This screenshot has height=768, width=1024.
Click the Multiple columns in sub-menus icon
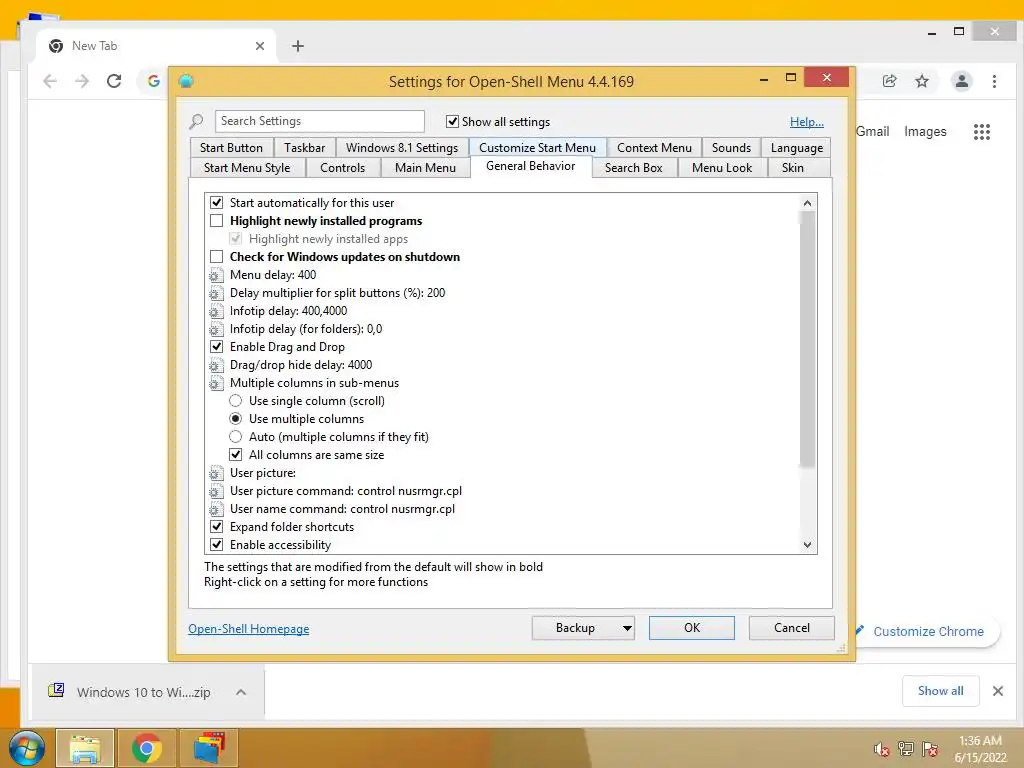216,383
